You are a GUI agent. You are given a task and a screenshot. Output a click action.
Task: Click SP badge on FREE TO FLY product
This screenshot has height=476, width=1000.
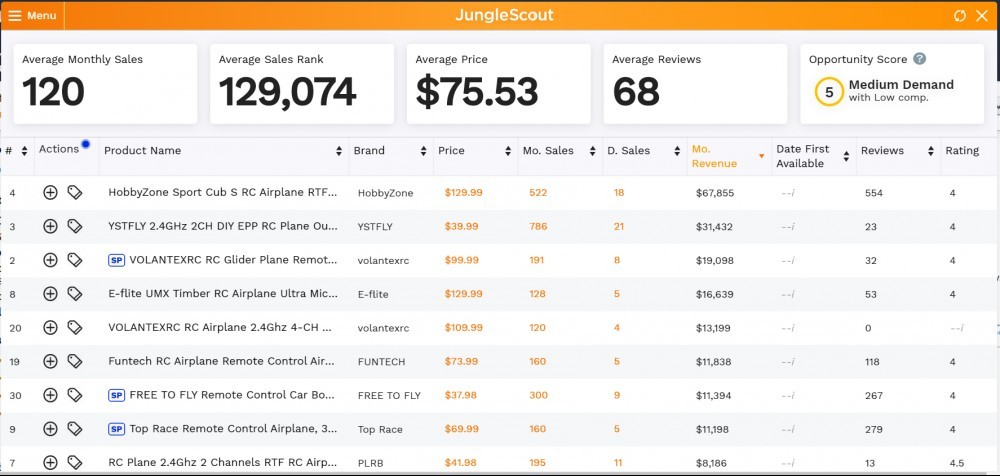pos(117,396)
